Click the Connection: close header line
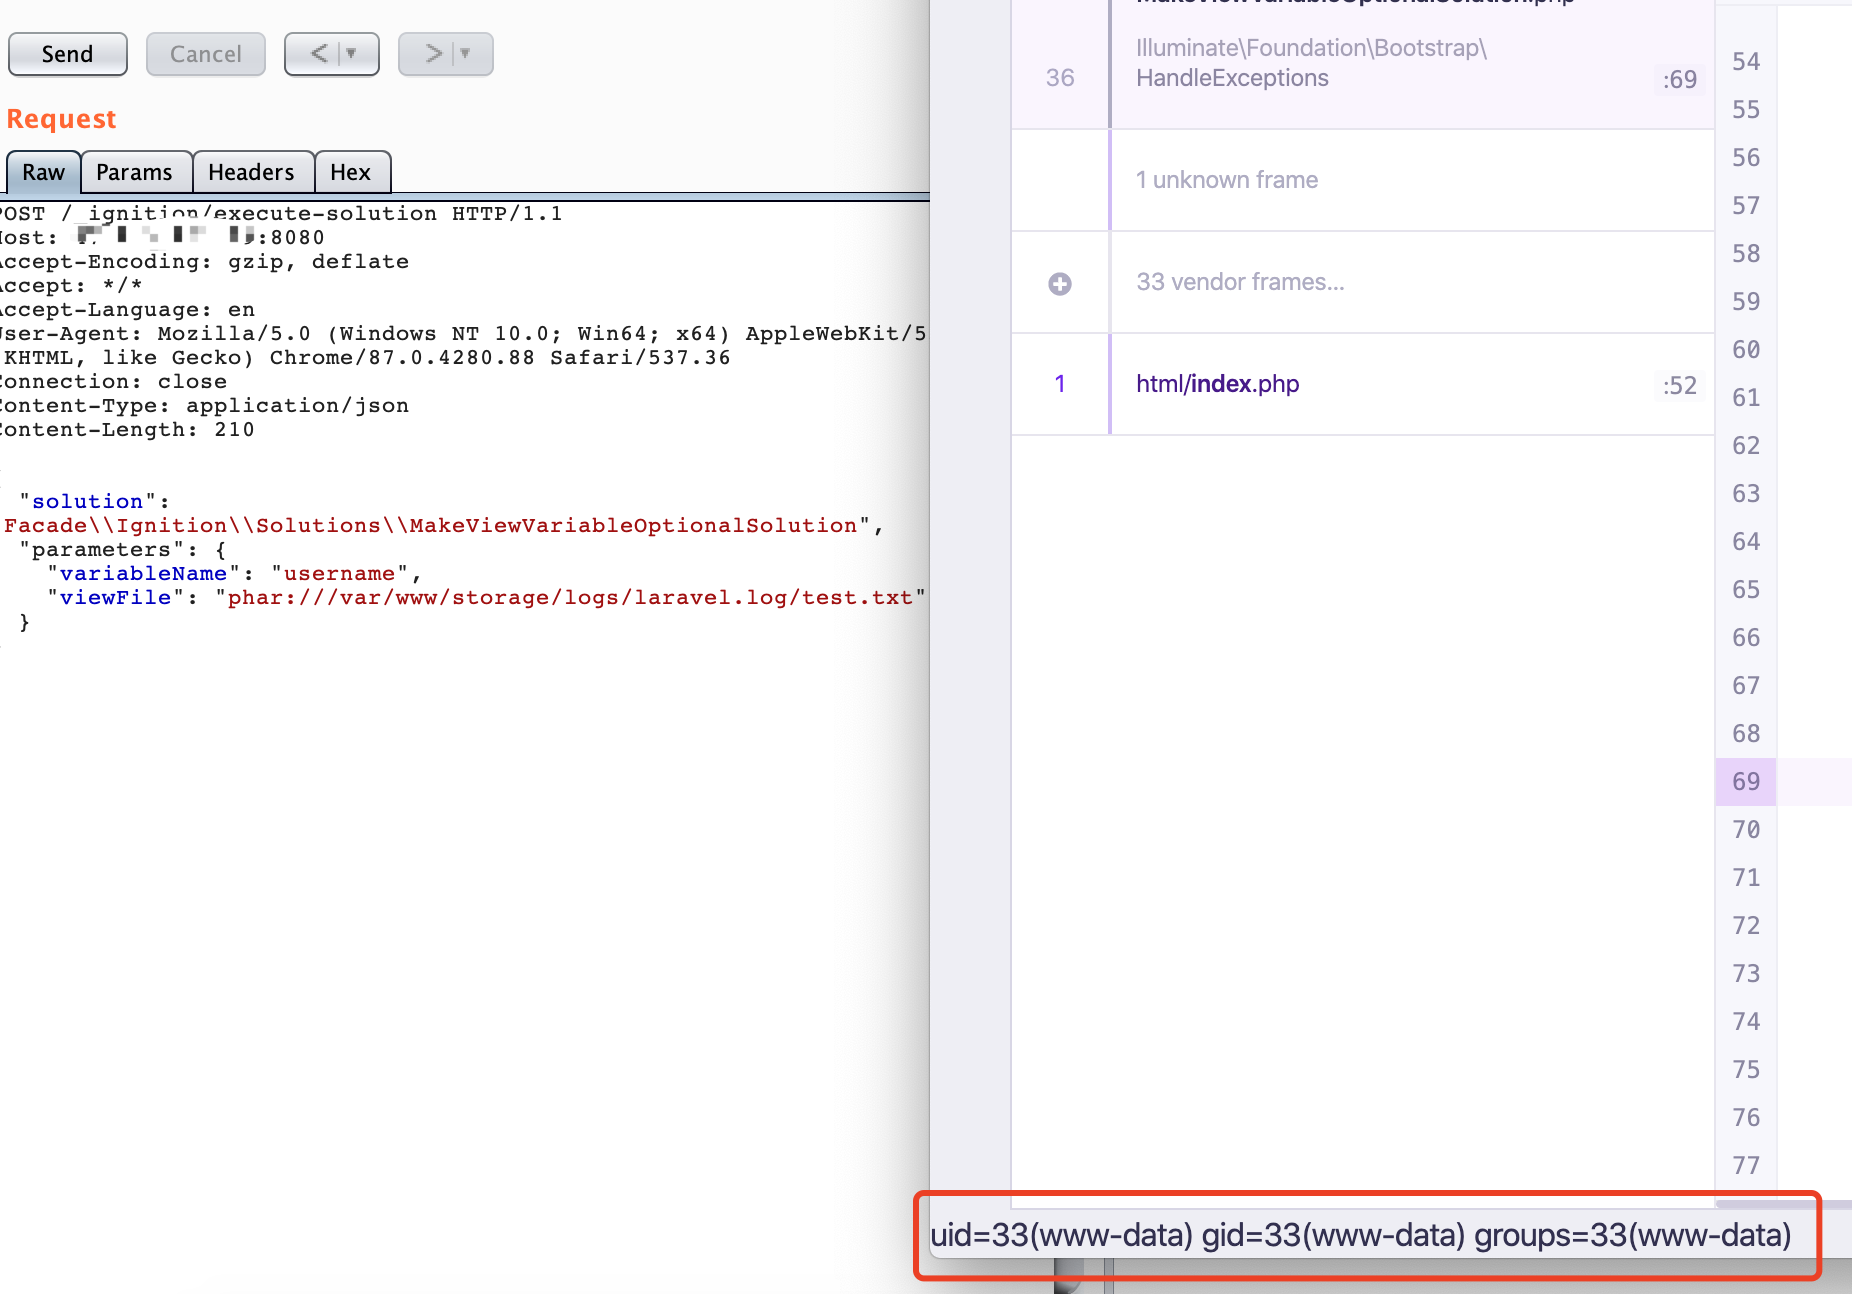 pyautogui.click(x=113, y=381)
